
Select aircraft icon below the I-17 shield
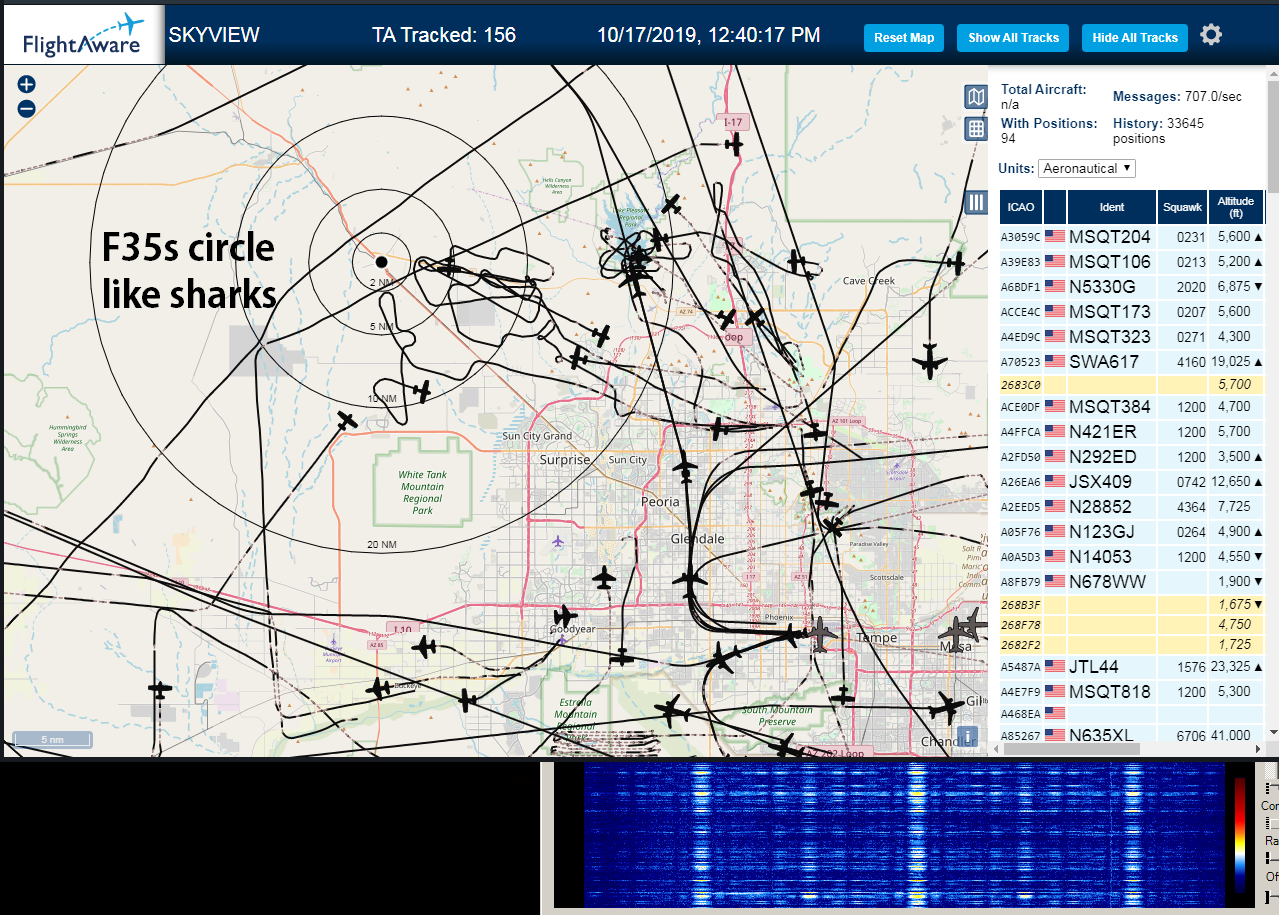(x=734, y=144)
